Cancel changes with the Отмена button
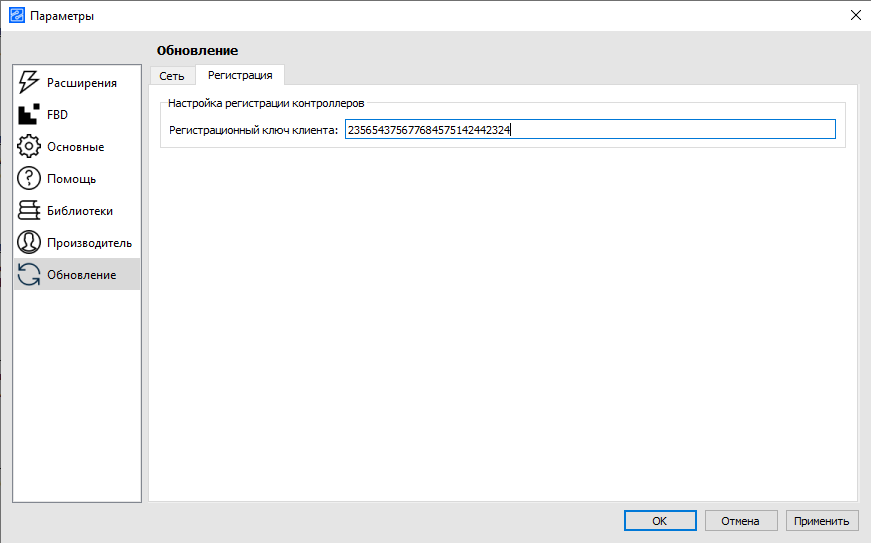The width and height of the screenshot is (871, 543). coord(741,521)
